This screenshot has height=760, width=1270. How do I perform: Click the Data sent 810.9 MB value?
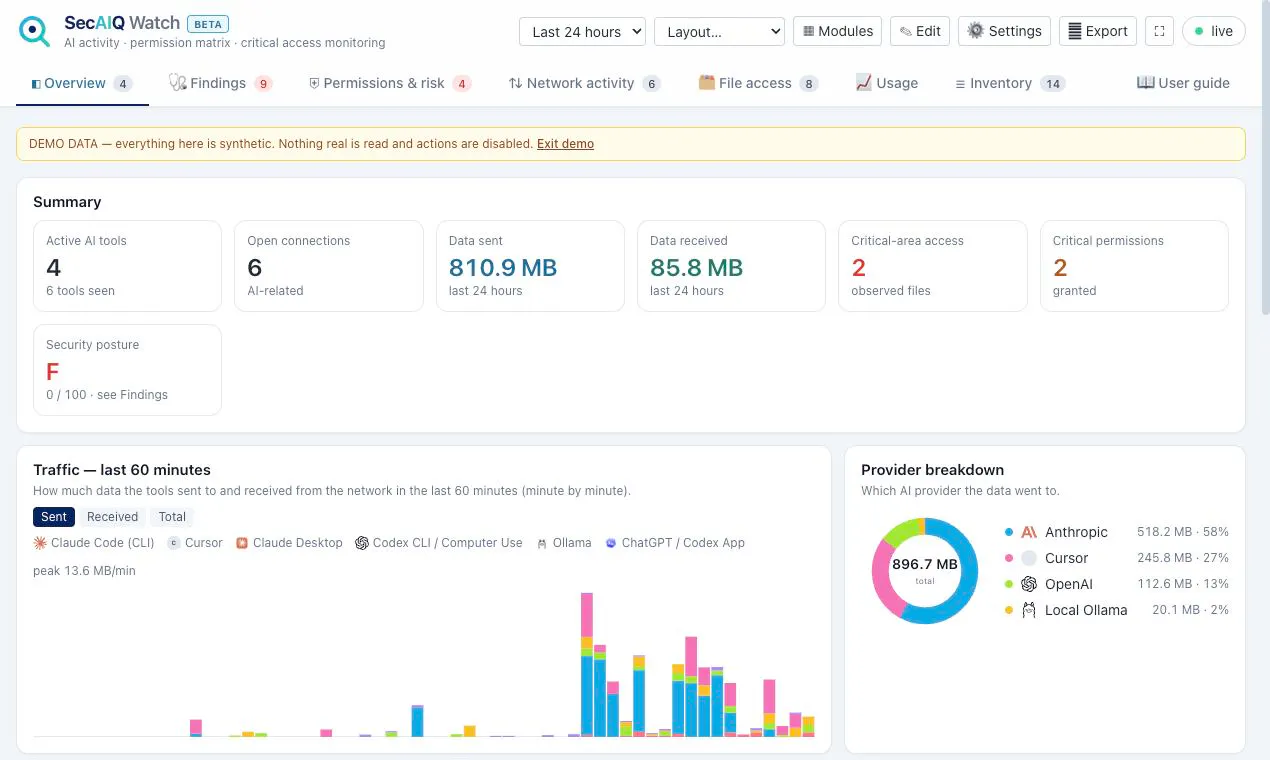tap(503, 268)
